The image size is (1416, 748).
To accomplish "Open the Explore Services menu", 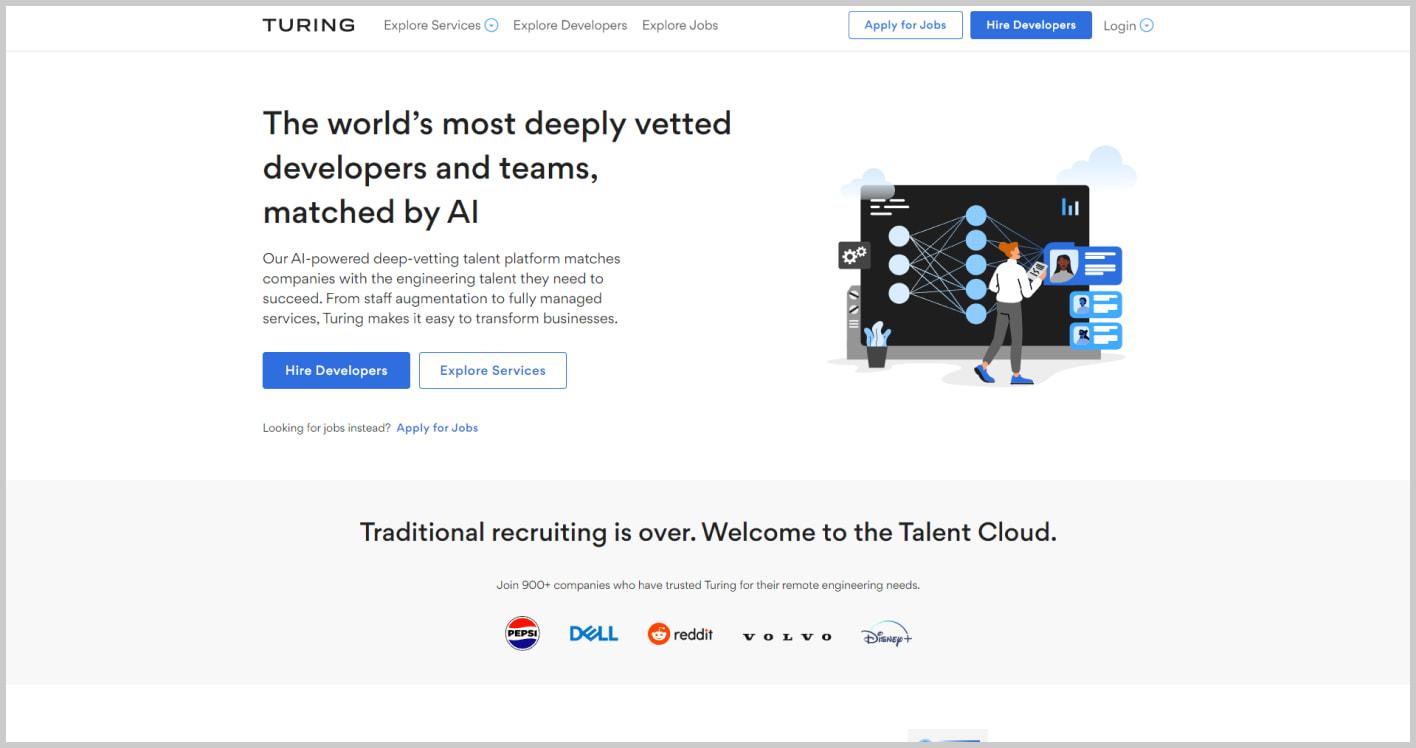I will [x=432, y=25].
